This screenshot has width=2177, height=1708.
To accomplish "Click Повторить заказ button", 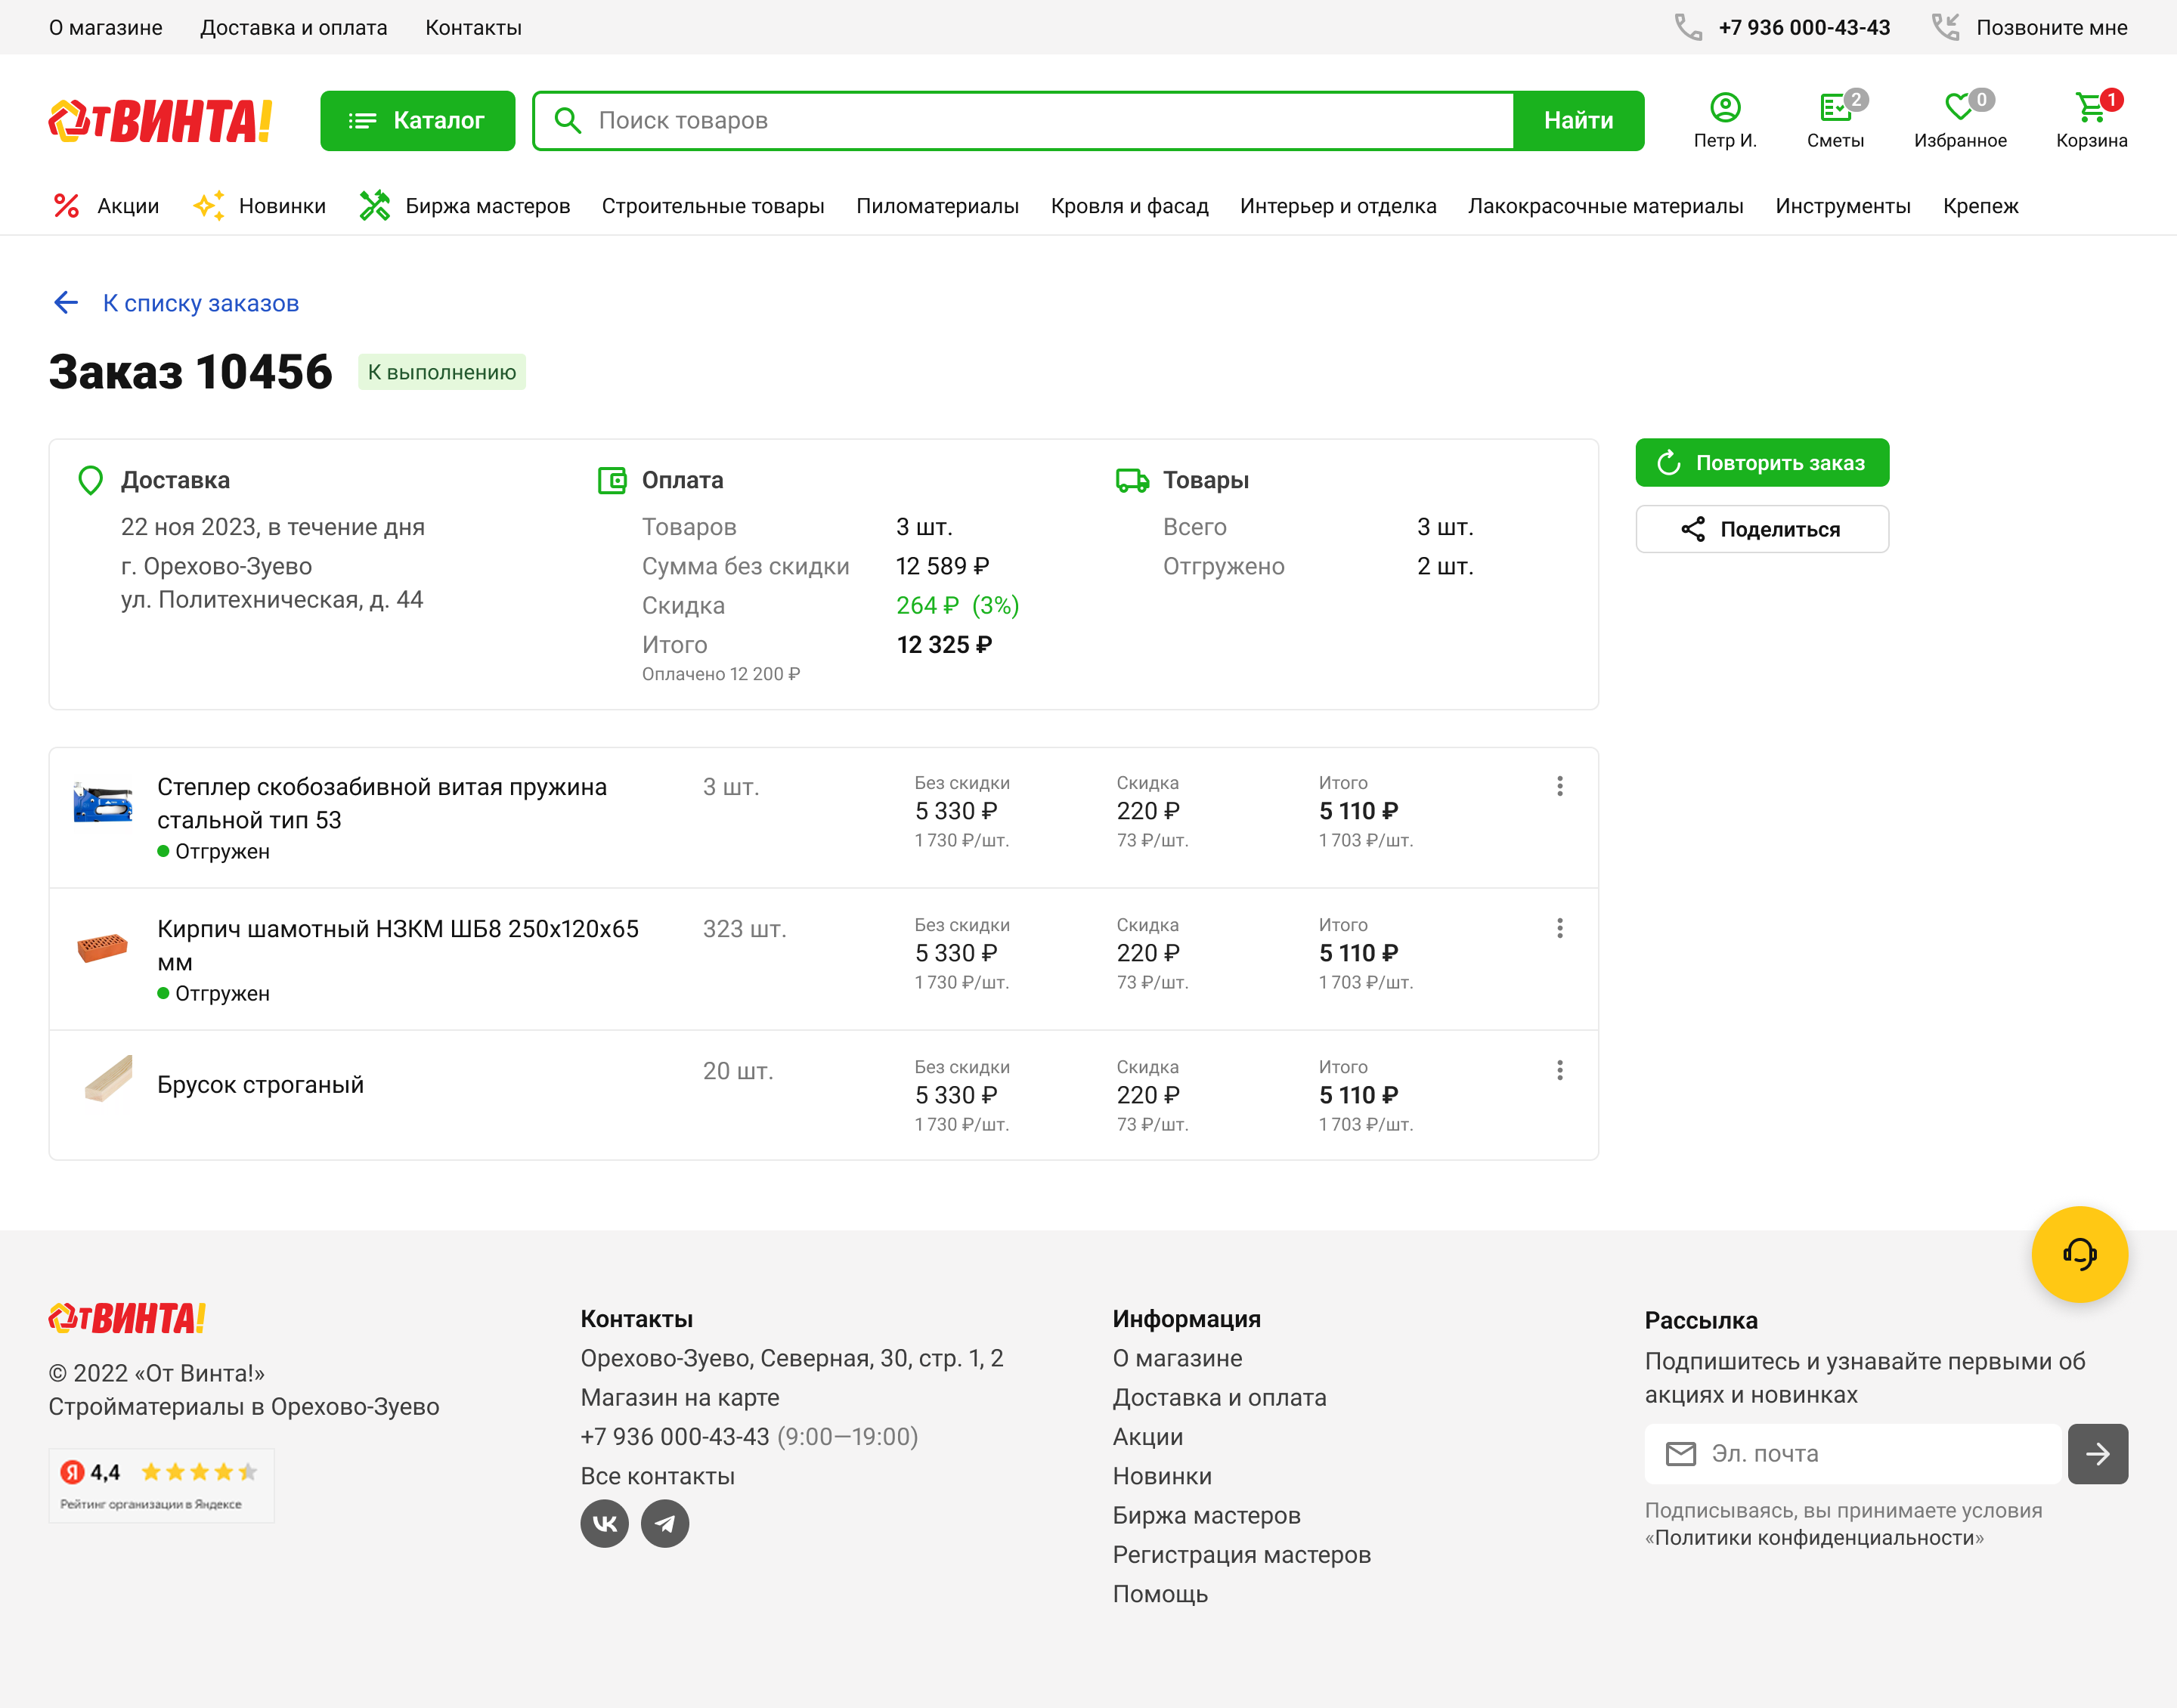I will (x=1761, y=463).
